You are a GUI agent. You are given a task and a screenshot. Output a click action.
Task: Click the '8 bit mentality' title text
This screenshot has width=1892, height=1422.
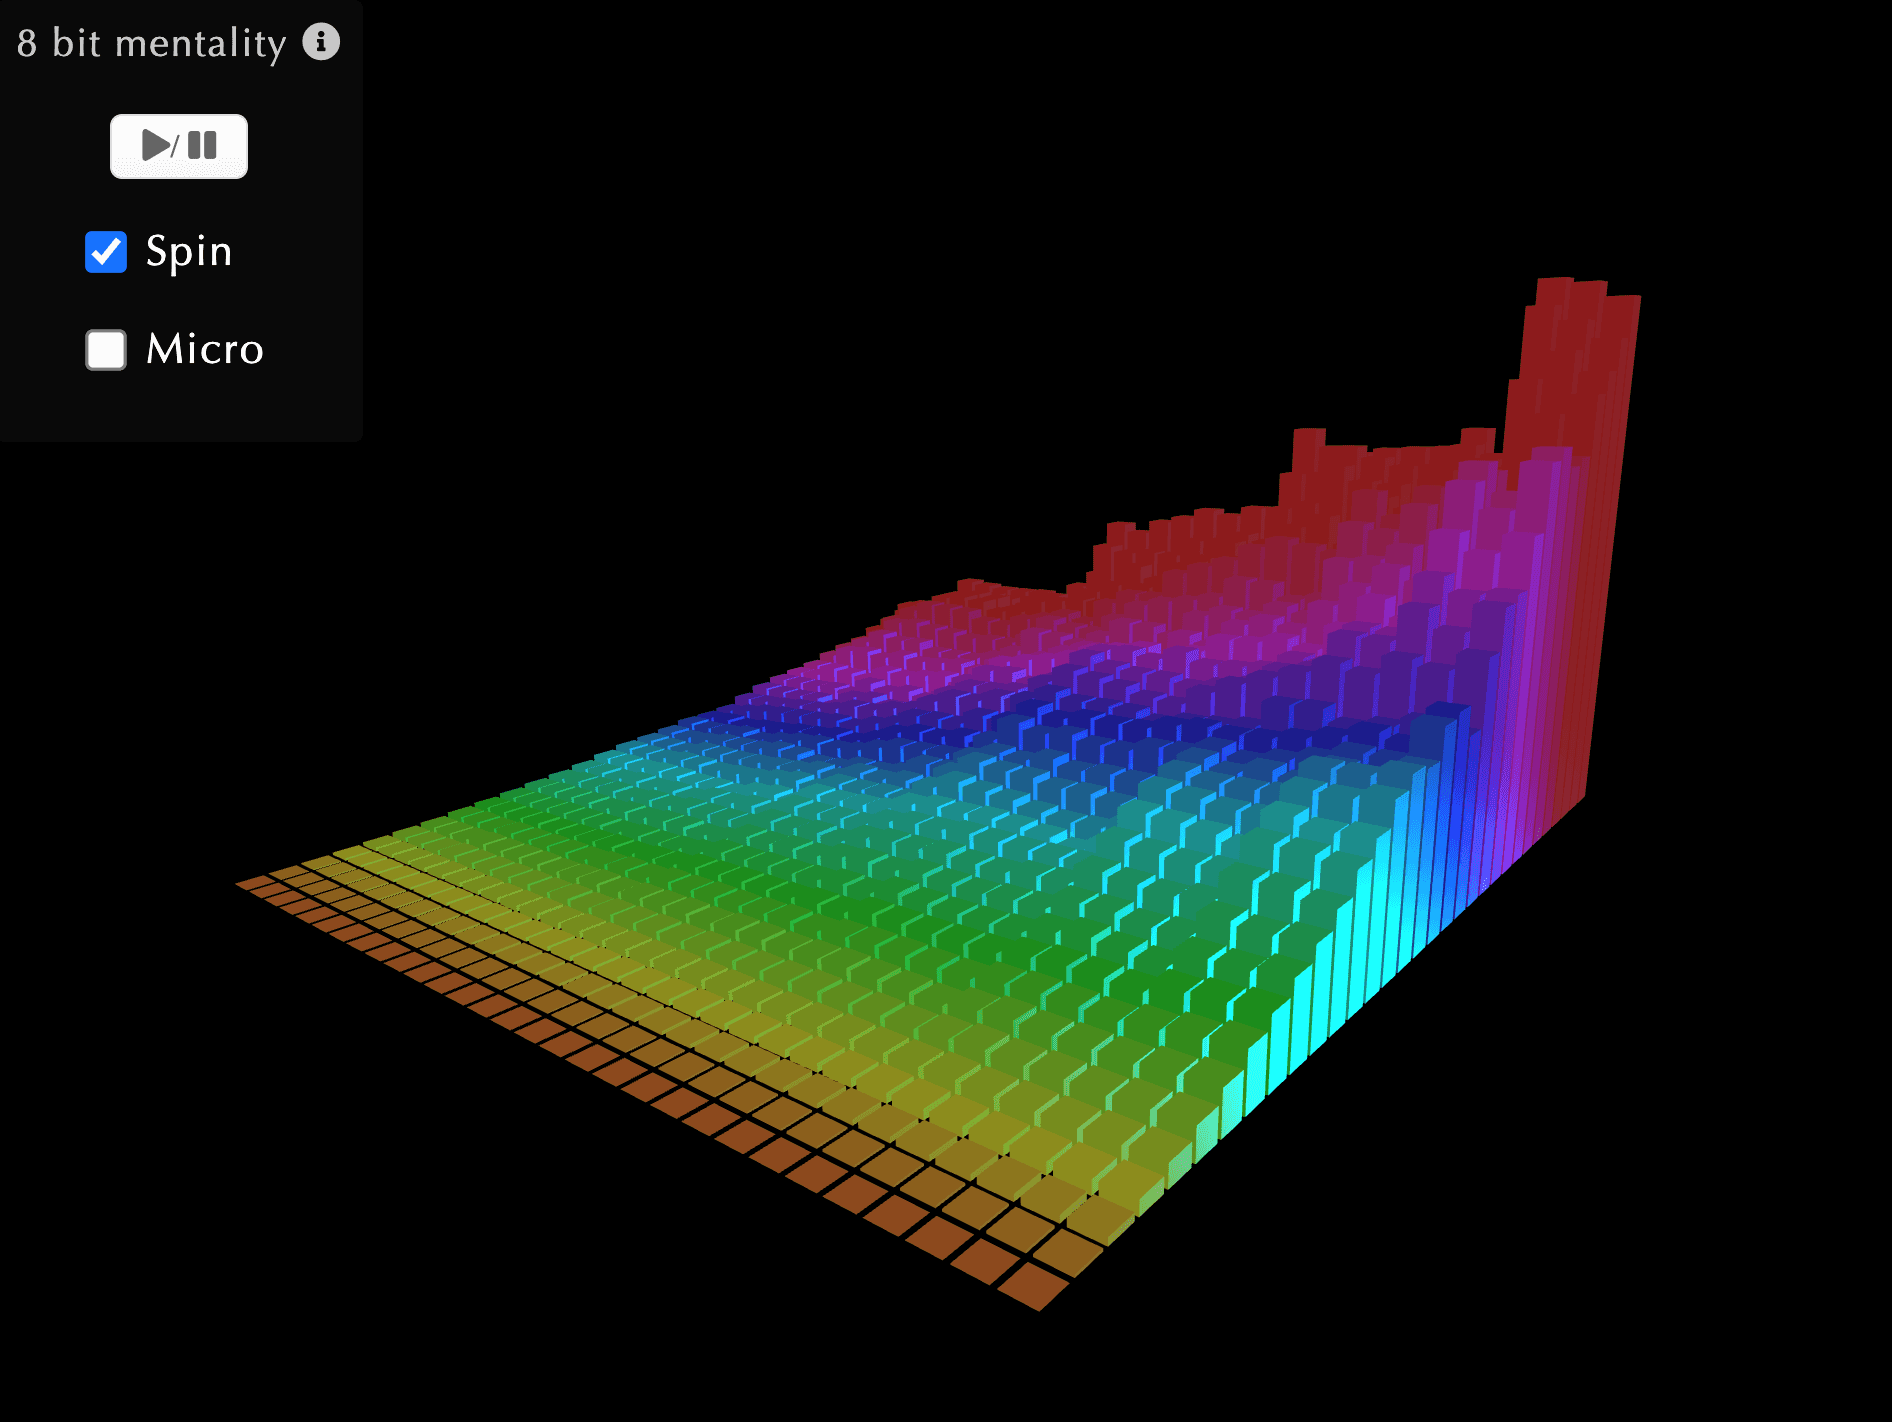point(152,44)
